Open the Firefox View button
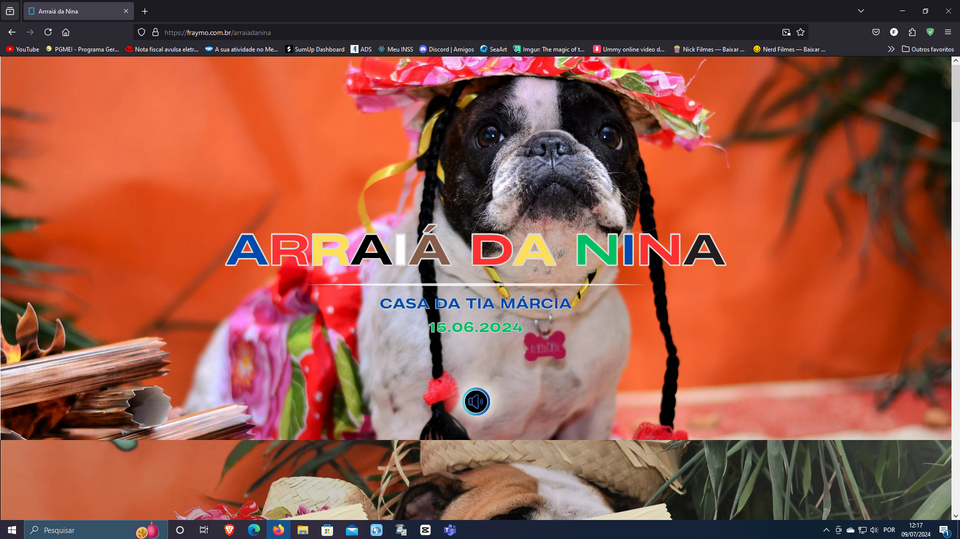The height and width of the screenshot is (539, 960). coord(10,11)
